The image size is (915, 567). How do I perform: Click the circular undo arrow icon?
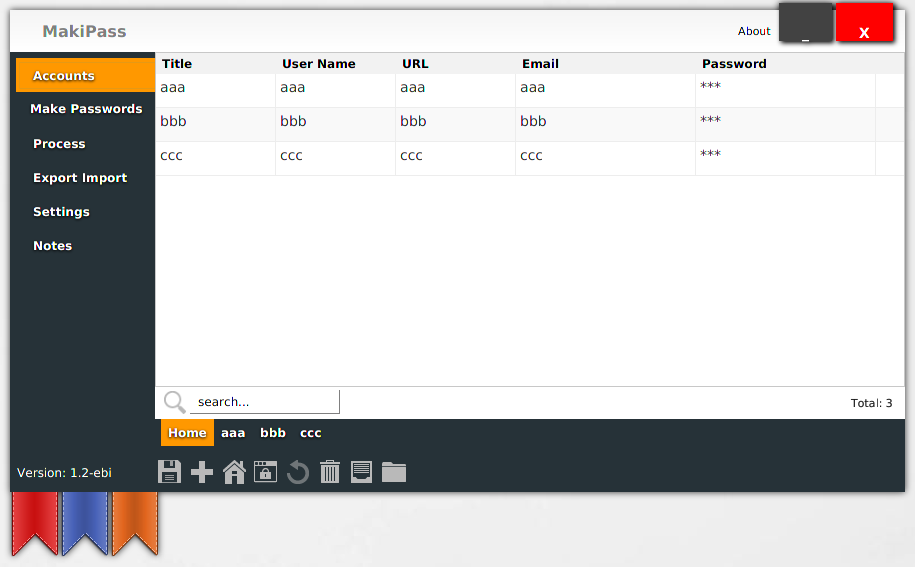pyautogui.click(x=298, y=472)
